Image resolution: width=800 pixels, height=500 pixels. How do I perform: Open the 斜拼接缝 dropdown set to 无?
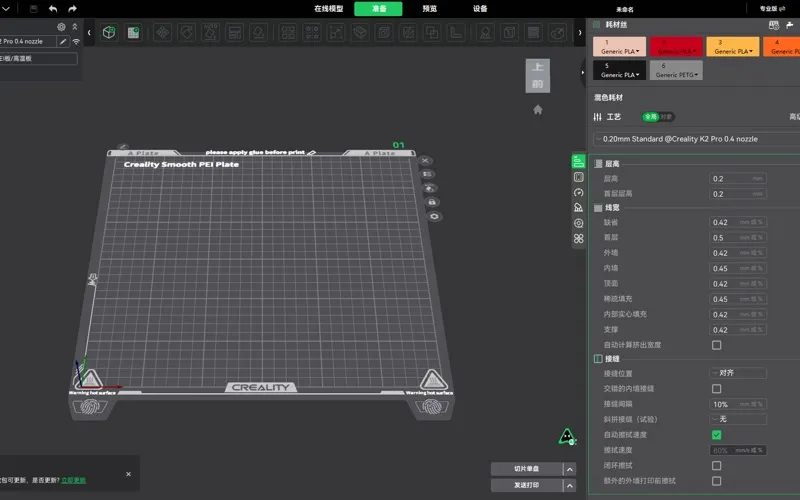pyautogui.click(x=738, y=419)
